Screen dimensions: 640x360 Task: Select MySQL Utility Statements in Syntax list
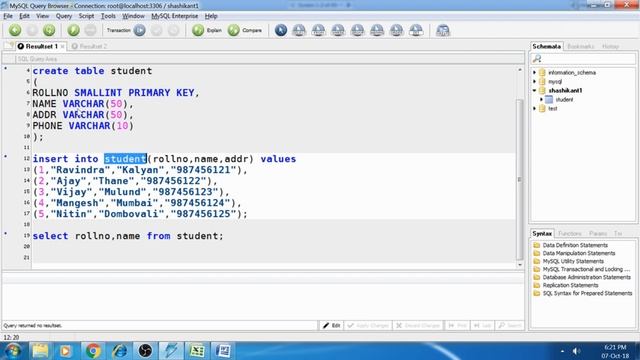coord(573,261)
